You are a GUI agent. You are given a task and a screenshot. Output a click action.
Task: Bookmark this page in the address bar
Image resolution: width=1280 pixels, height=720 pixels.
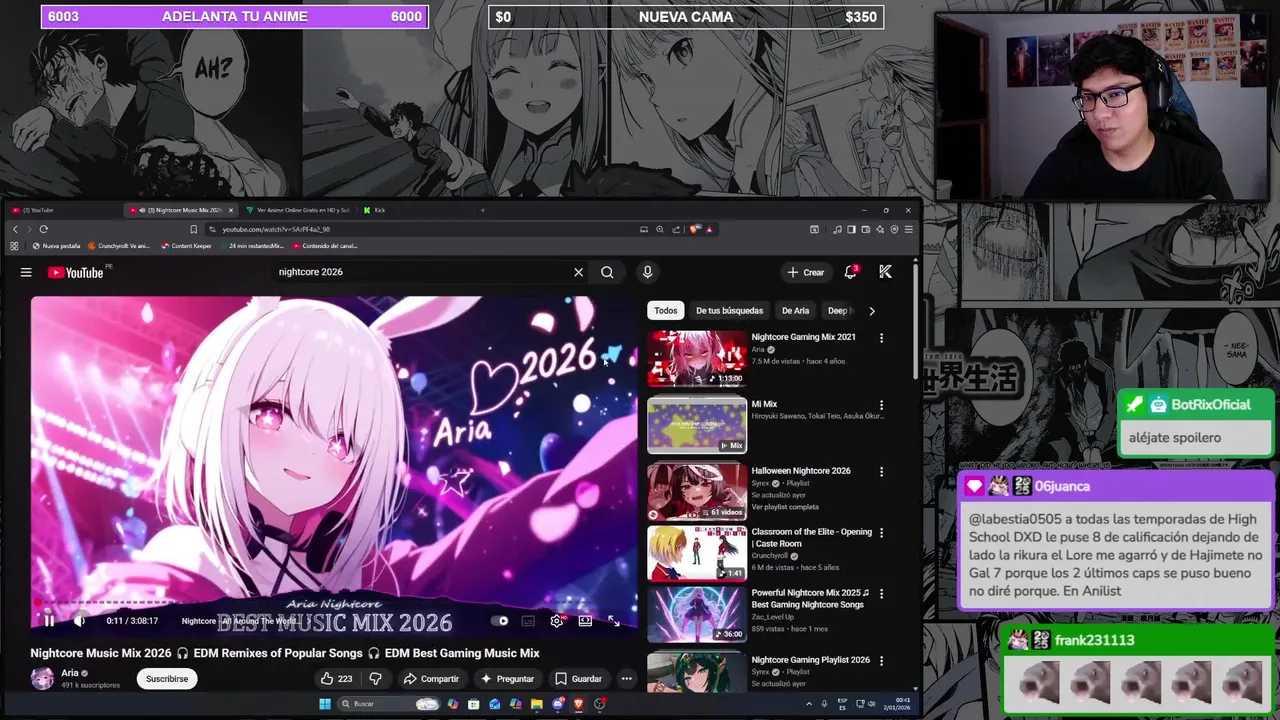(x=194, y=229)
